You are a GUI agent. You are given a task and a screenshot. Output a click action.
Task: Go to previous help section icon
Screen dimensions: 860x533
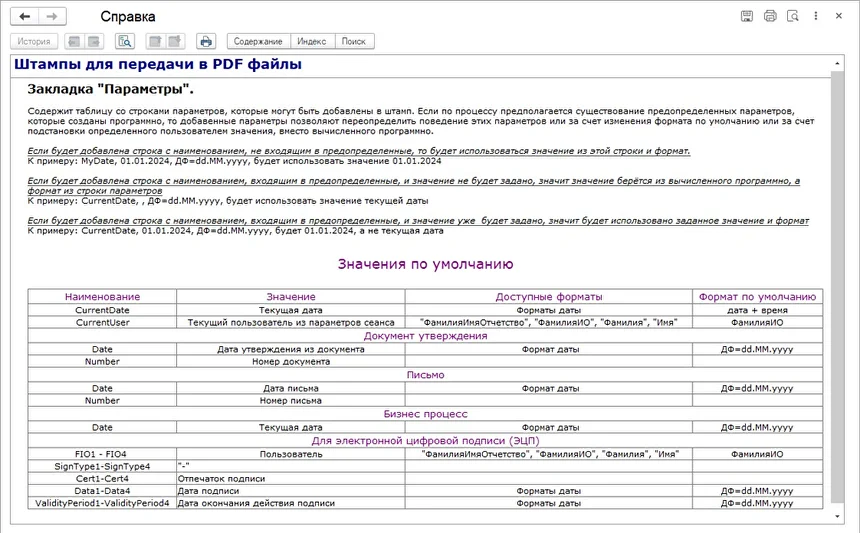coord(154,41)
